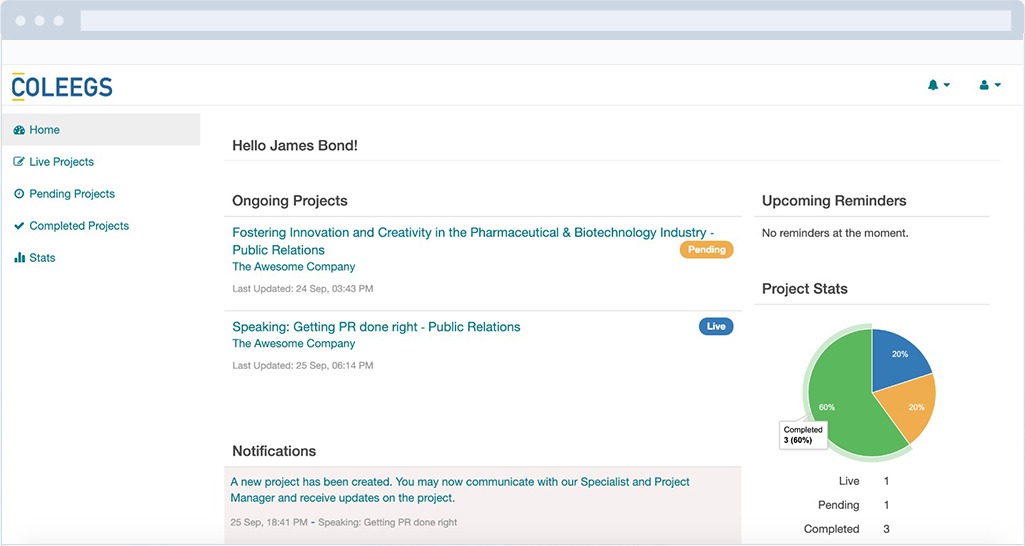Click the blue Live status badge

point(716,326)
